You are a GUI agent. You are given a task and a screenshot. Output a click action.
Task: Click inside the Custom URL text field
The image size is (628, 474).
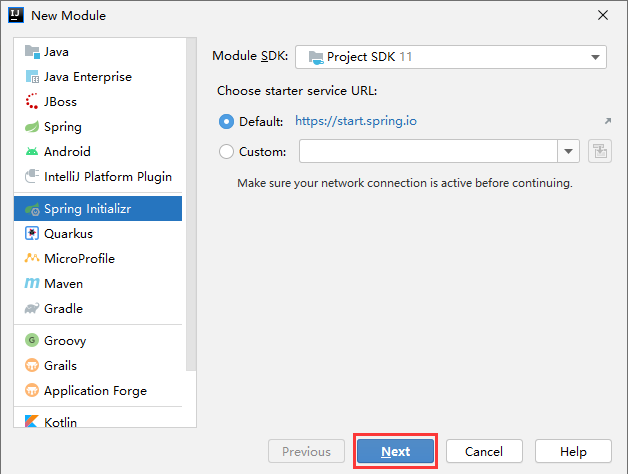427,151
